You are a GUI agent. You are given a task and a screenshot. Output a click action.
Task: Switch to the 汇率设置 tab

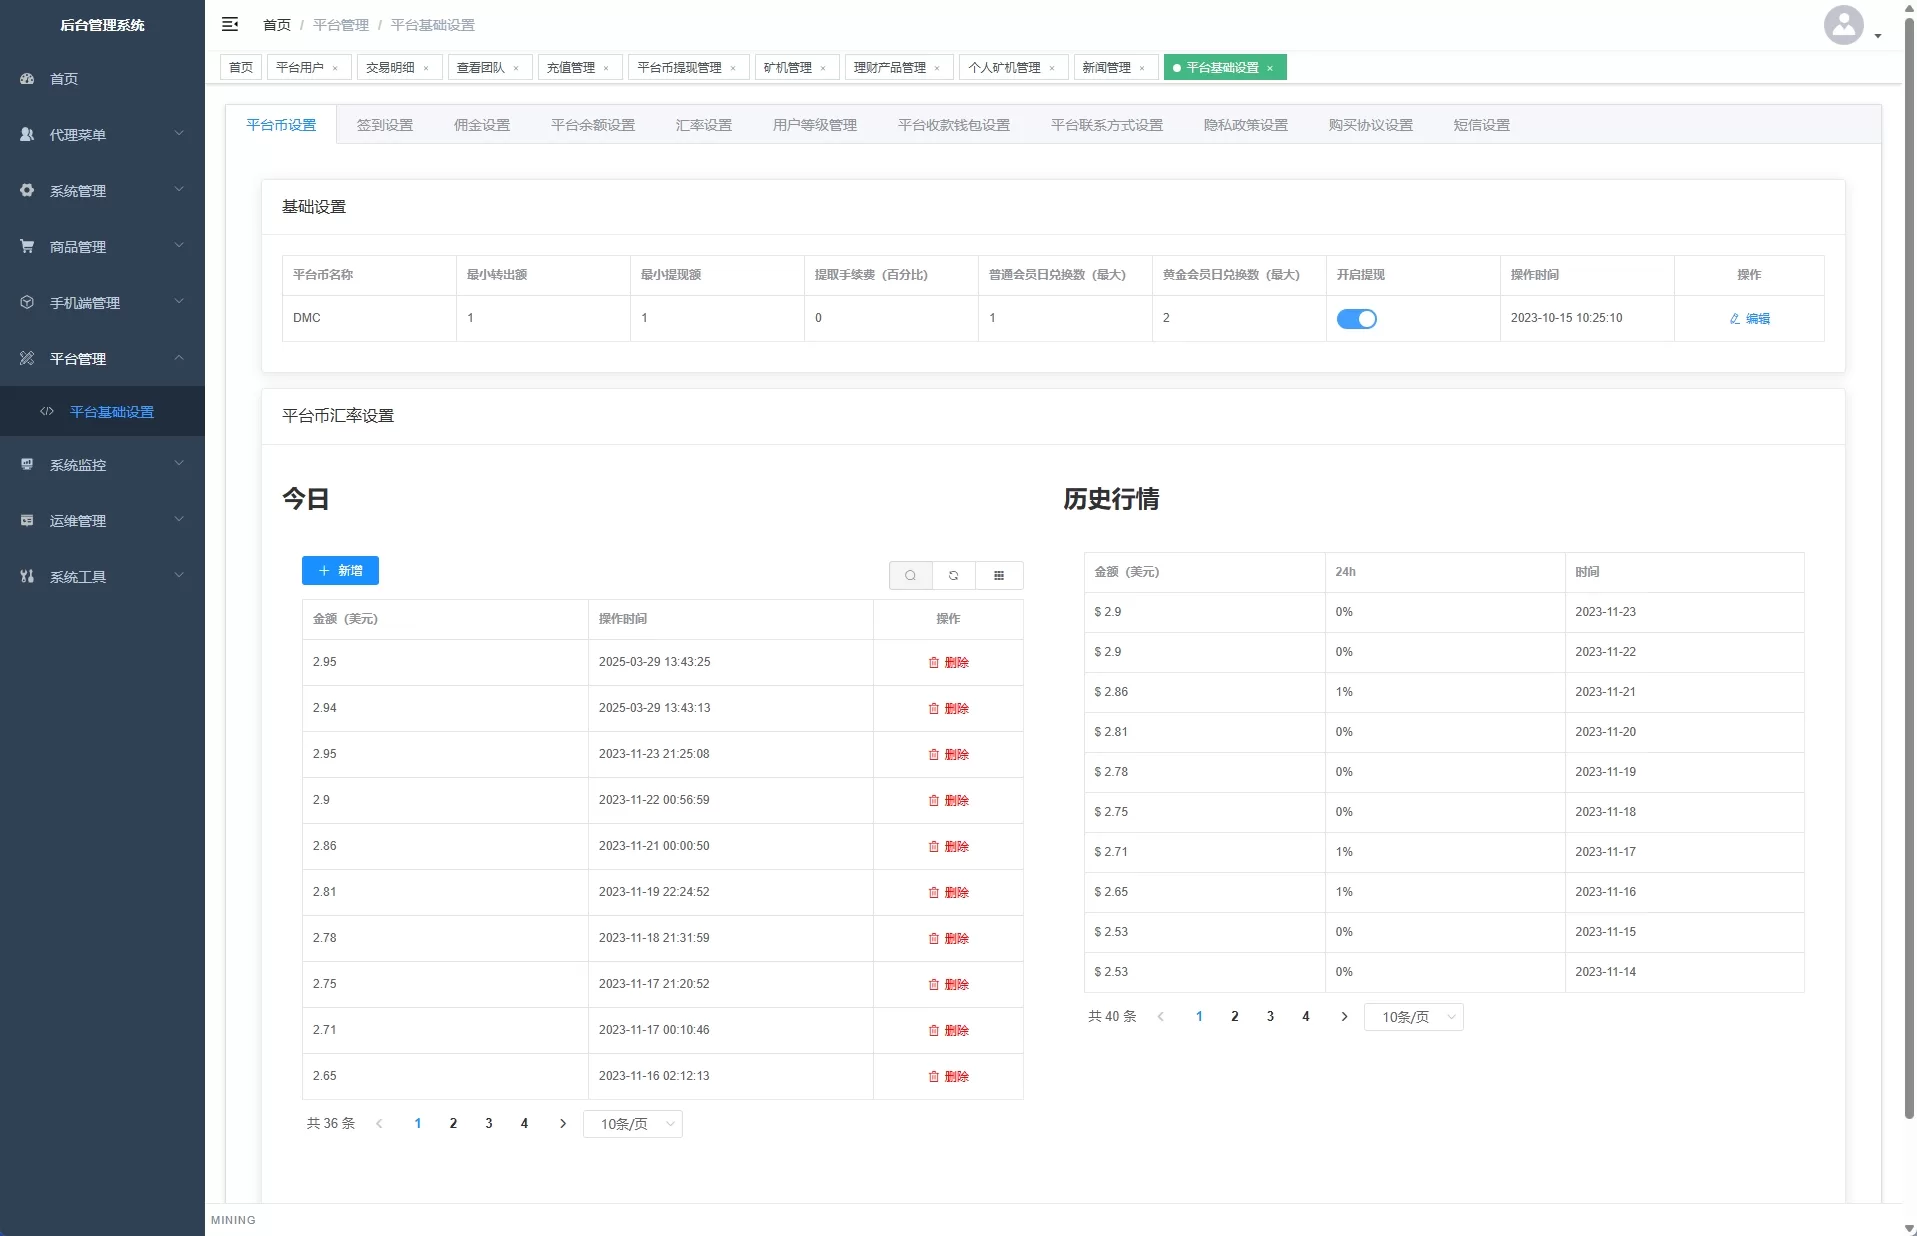coord(703,125)
